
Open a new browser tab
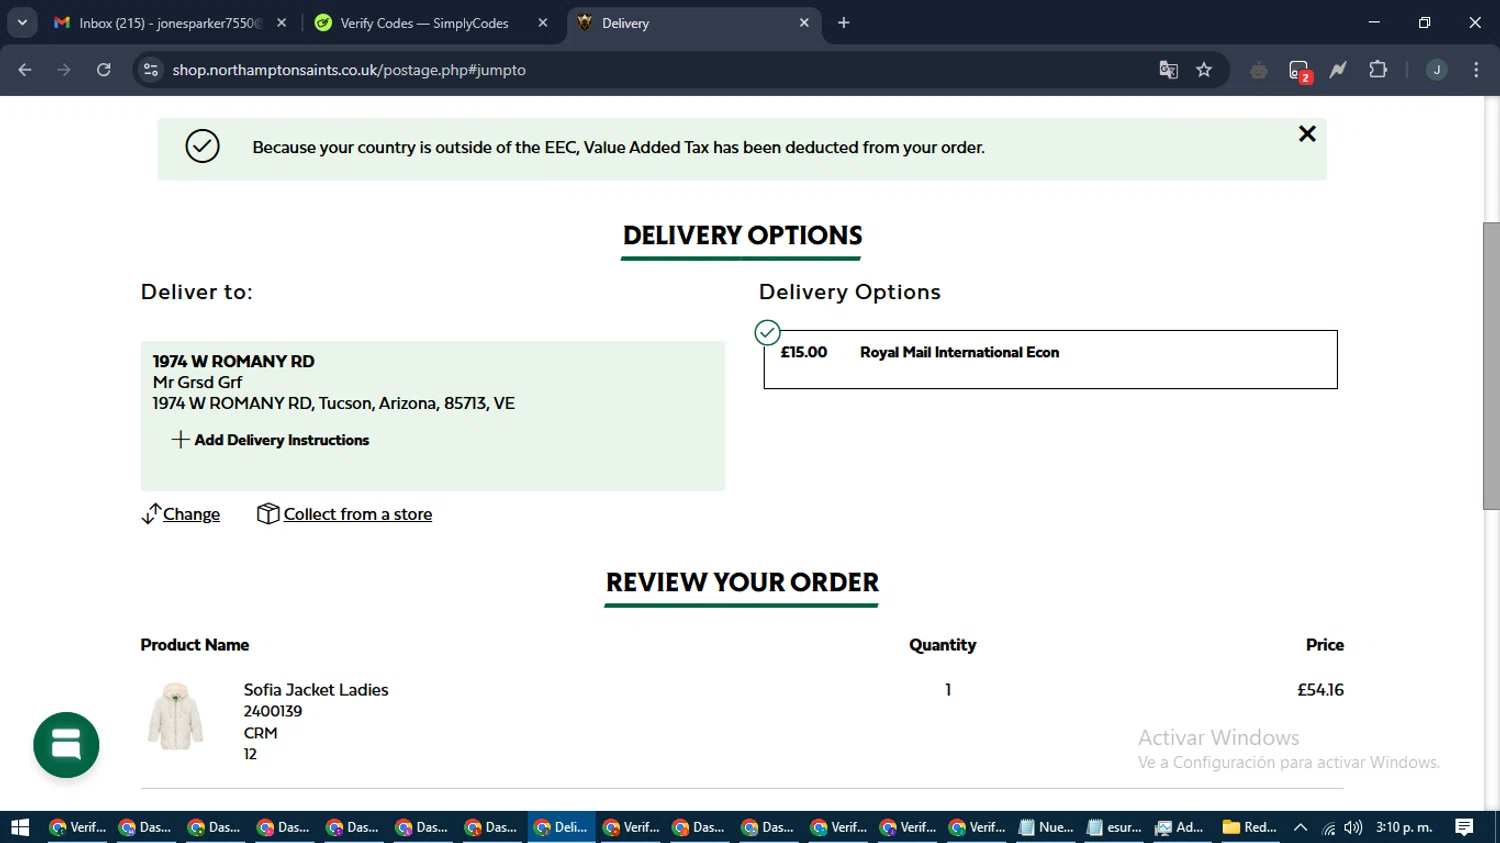pyautogui.click(x=844, y=23)
